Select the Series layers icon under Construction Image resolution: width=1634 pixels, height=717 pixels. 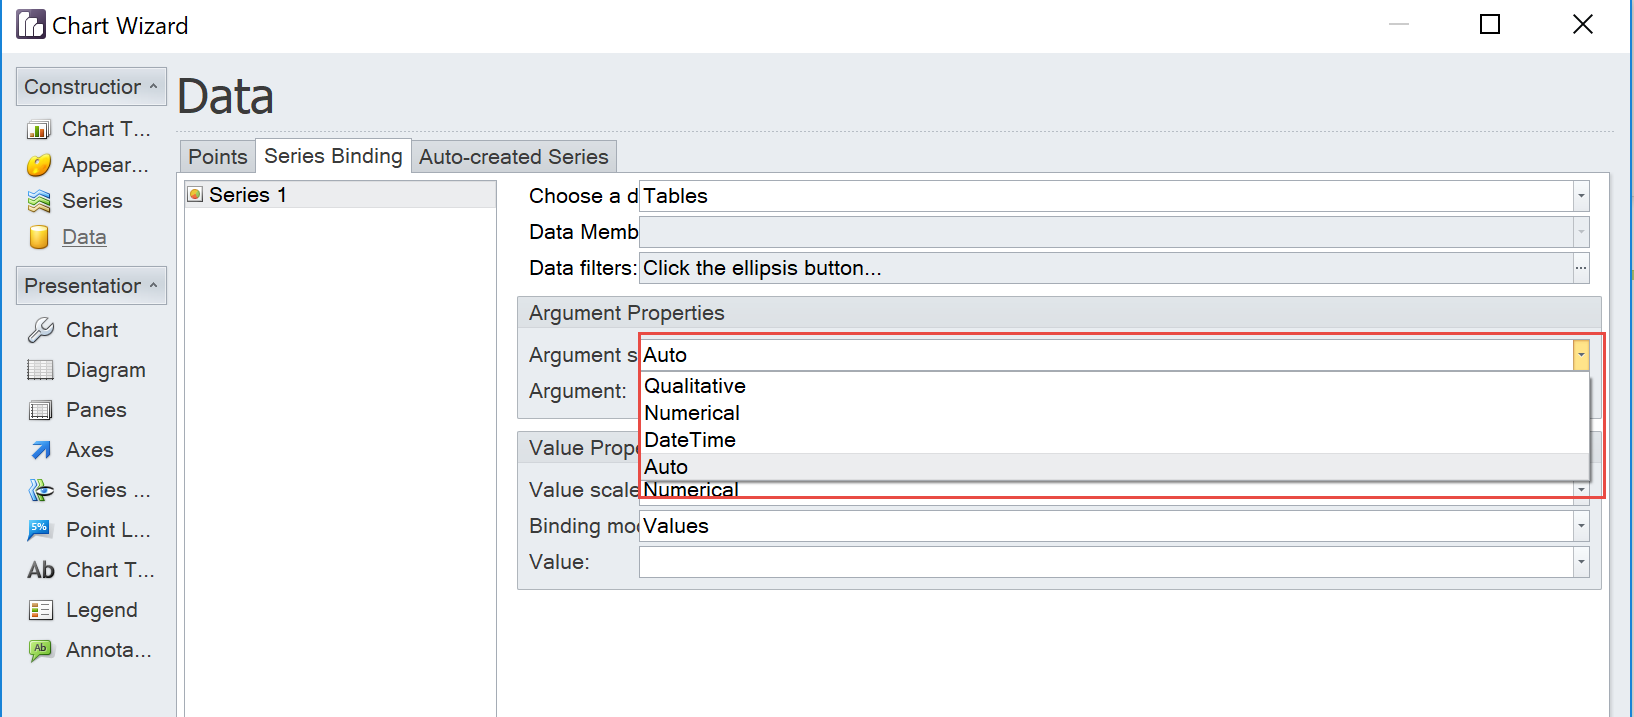[39, 201]
